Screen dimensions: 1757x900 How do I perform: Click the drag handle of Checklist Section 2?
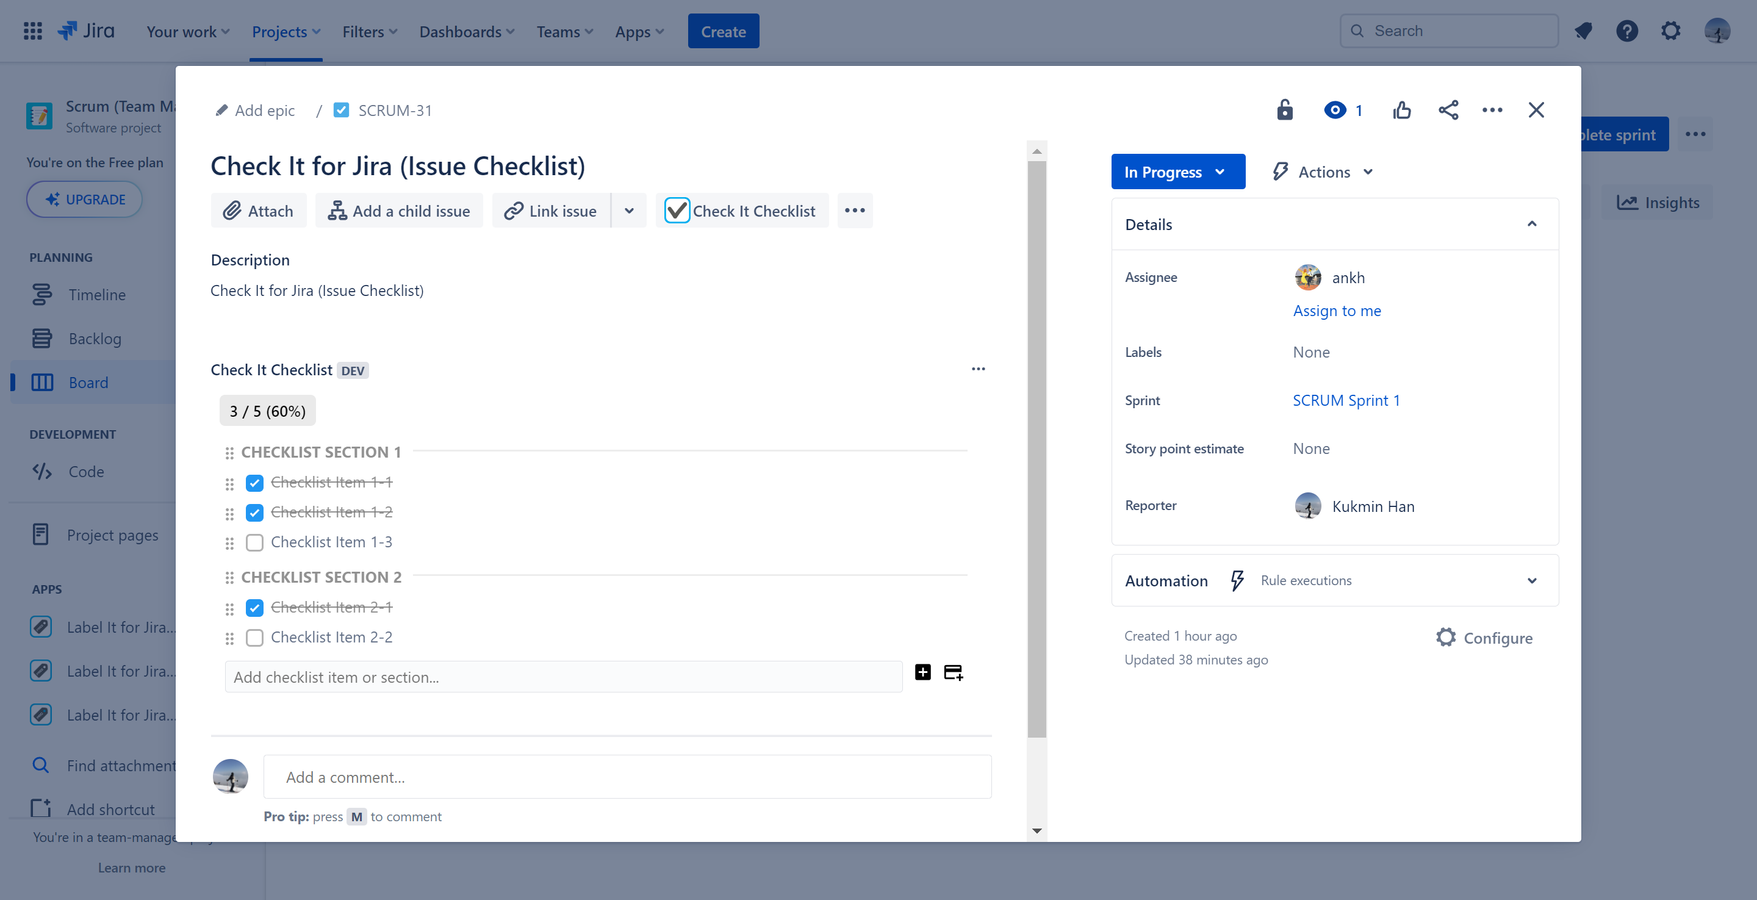point(229,578)
